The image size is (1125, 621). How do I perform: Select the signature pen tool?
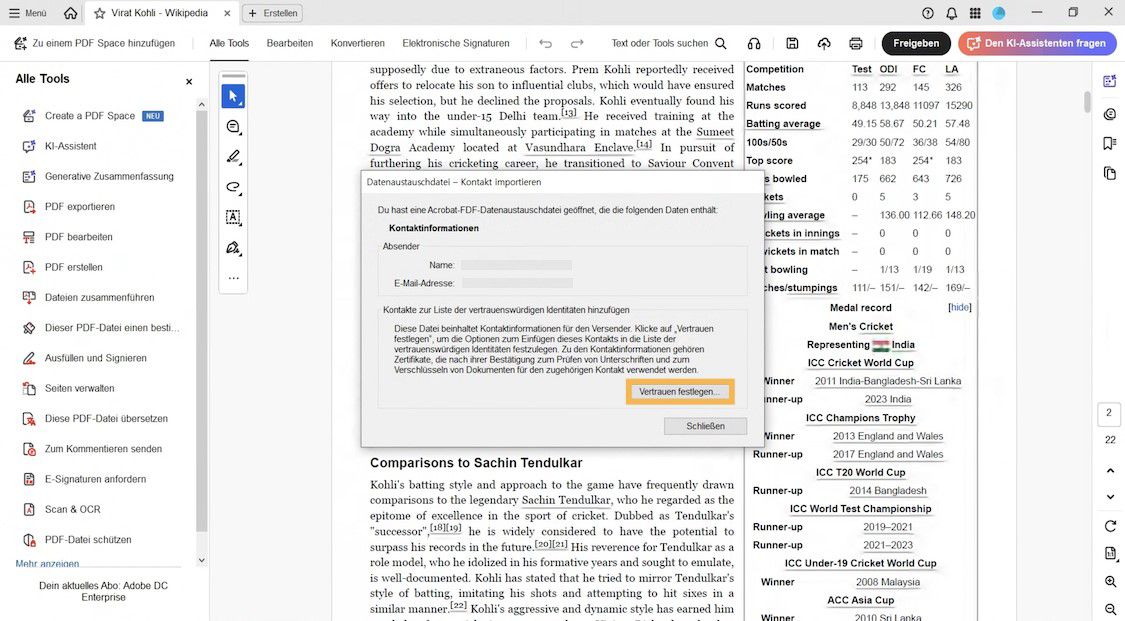coord(233,248)
